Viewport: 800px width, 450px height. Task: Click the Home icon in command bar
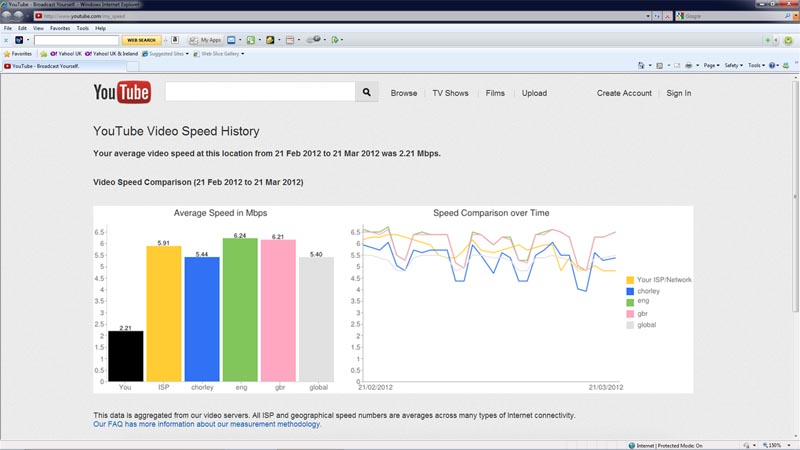click(641, 65)
